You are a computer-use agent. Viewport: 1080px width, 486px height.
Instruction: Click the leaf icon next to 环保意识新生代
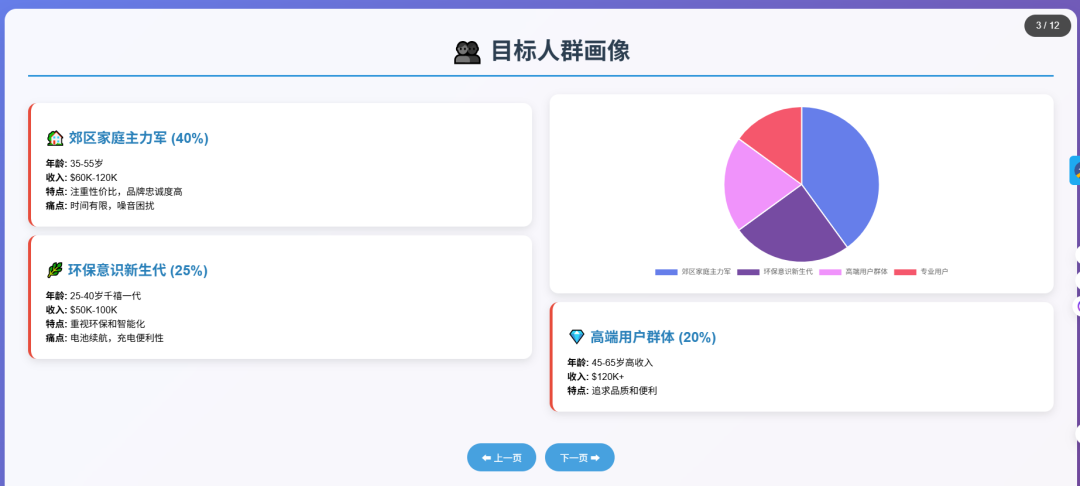pos(55,271)
